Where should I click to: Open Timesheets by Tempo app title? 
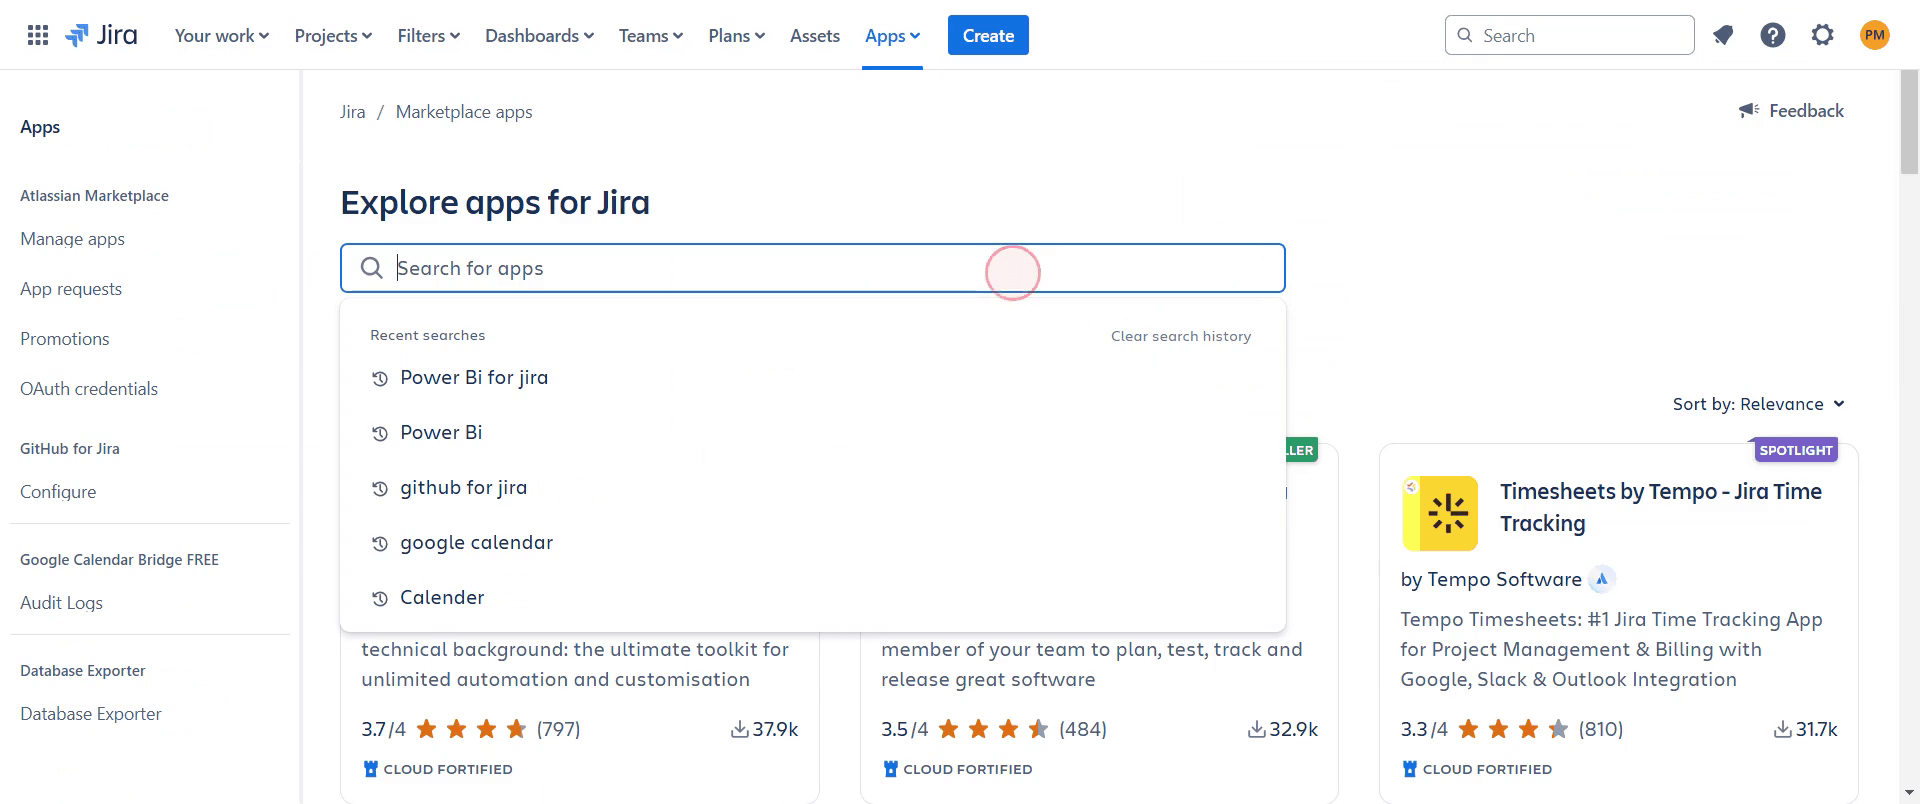point(1660,508)
